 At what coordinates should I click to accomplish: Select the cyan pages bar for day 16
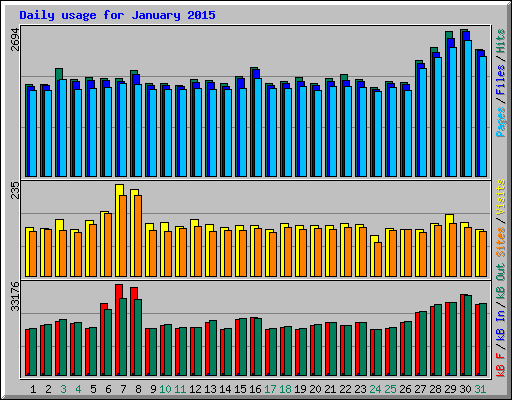pyautogui.click(x=258, y=127)
